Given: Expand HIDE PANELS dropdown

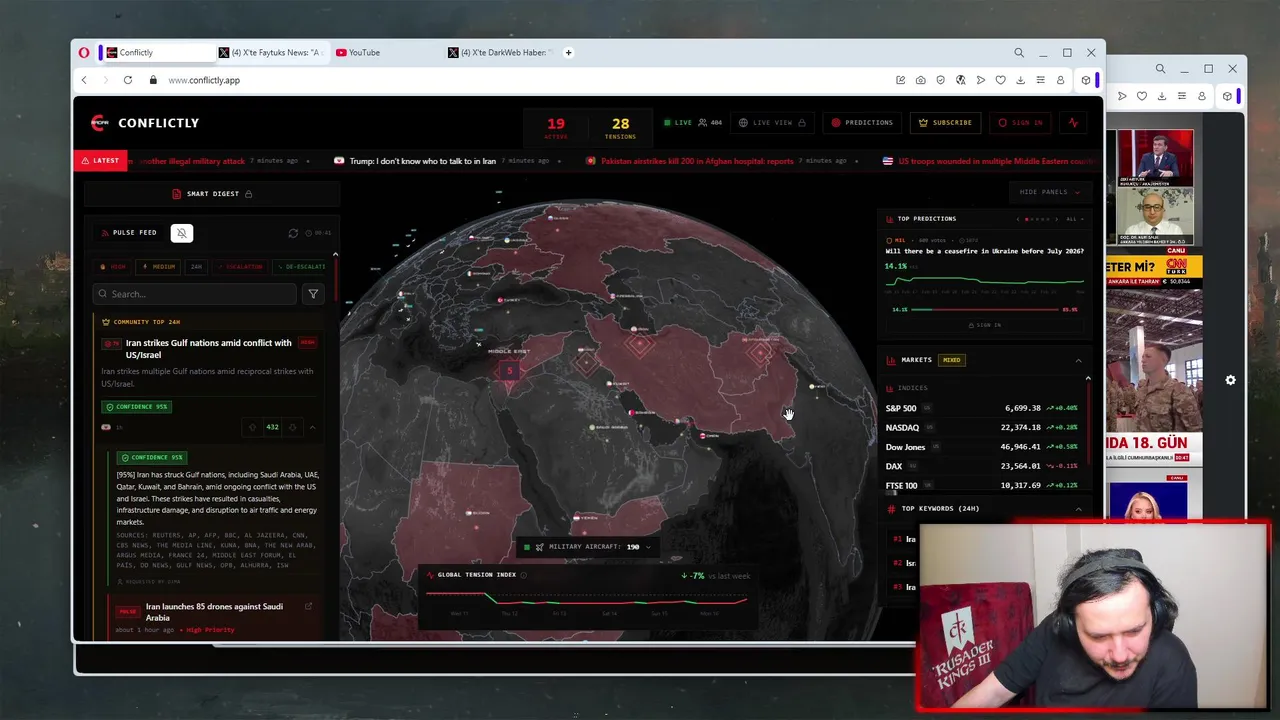Looking at the screenshot, I should pyautogui.click(x=1050, y=192).
